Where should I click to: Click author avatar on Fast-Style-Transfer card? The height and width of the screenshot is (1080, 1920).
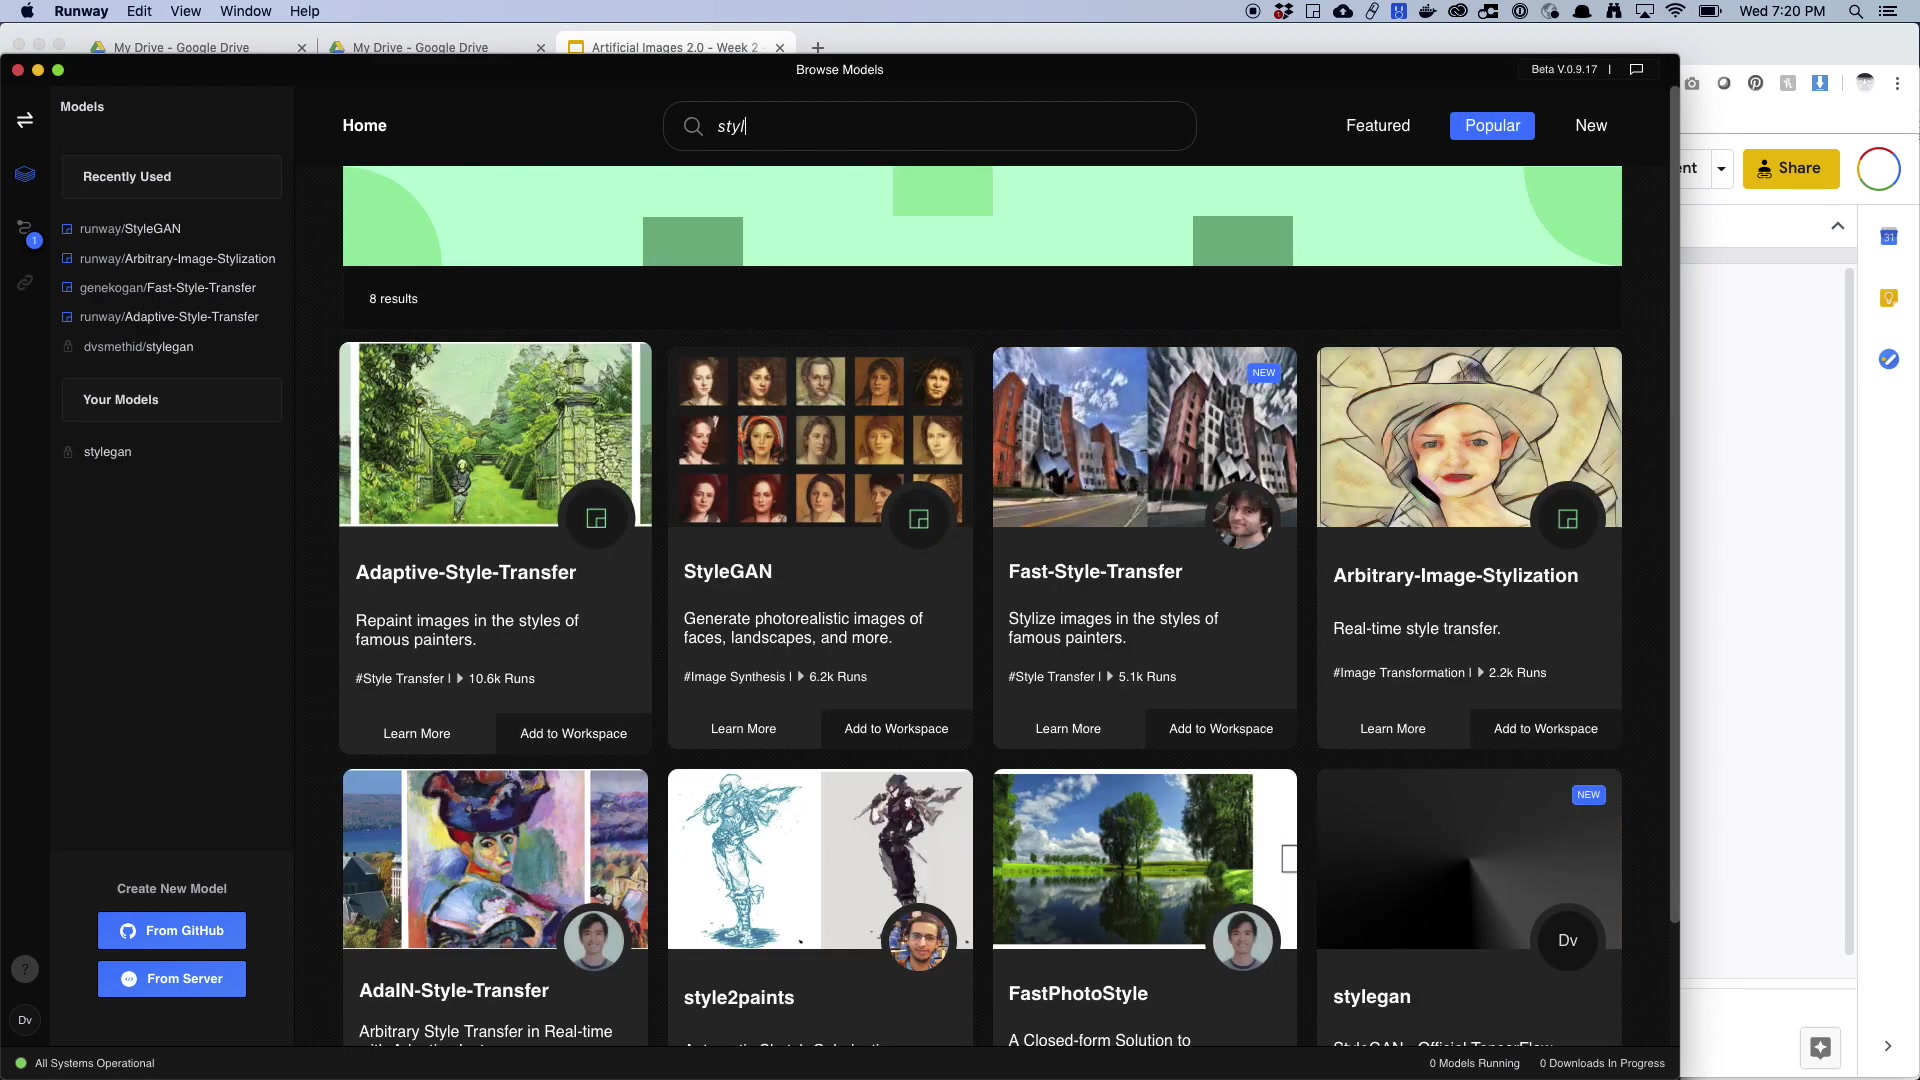point(1243,518)
